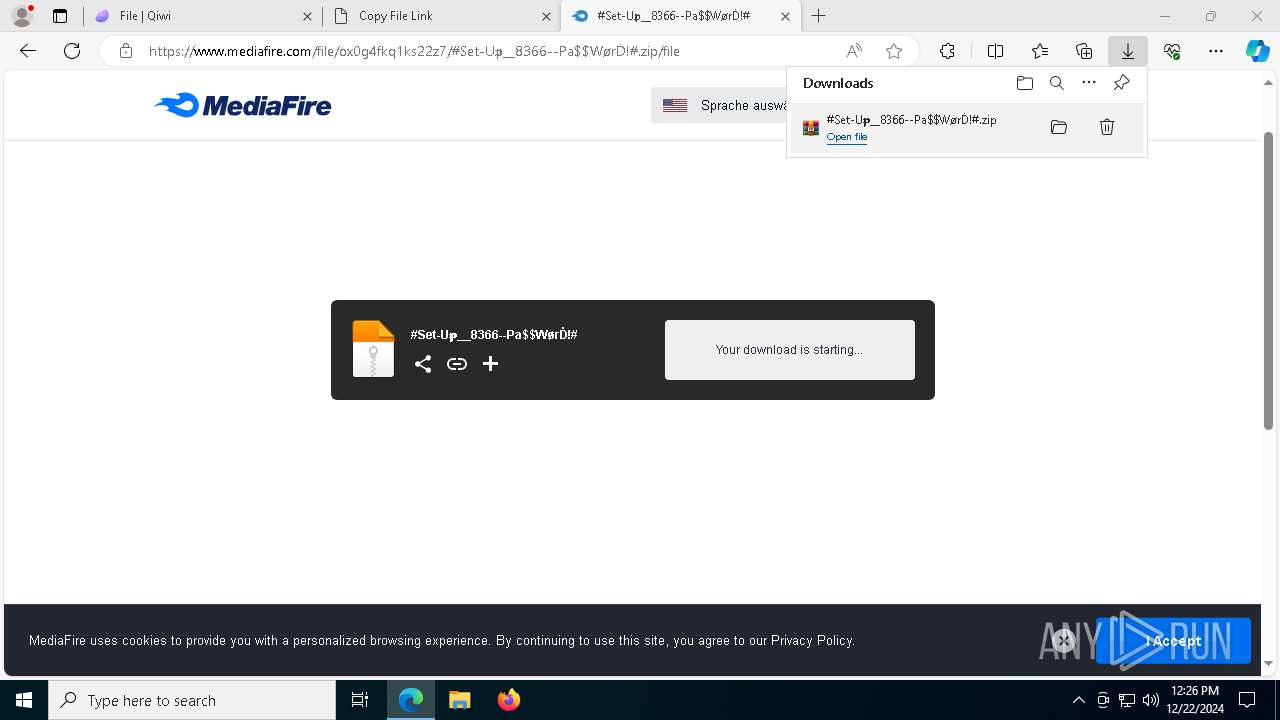Close the Copy File Link tab

click(546, 16)
